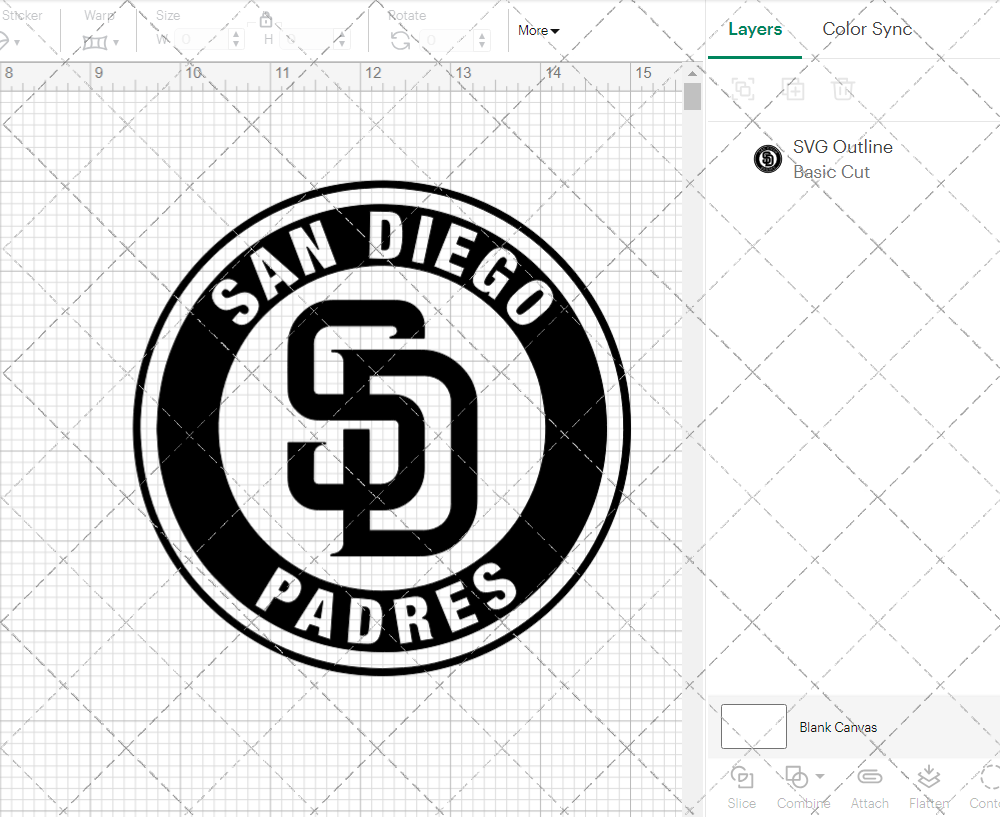Image resolution: width=1000 pixels, height=817 pixels.
Task: Click the Blank Canvas label
Action: 838,727
